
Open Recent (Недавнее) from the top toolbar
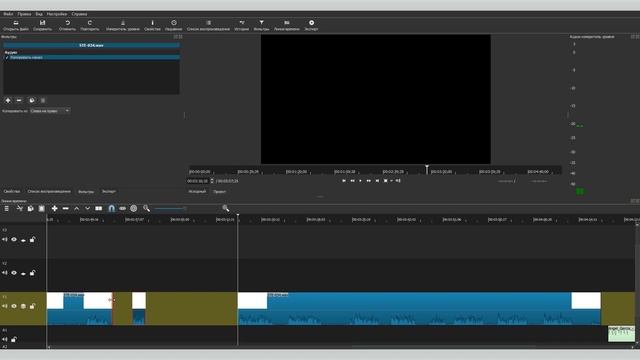[173, 23]
